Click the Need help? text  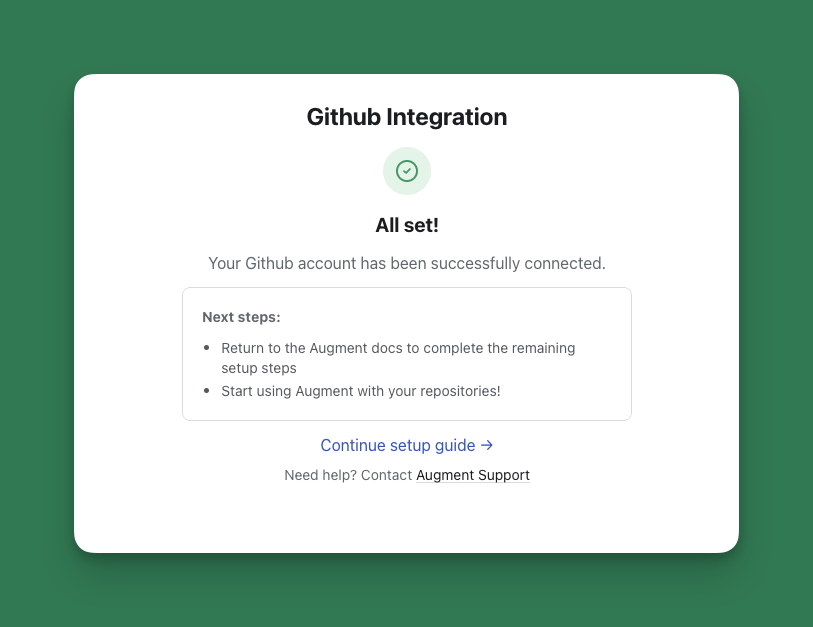click(x=314, y=475)
